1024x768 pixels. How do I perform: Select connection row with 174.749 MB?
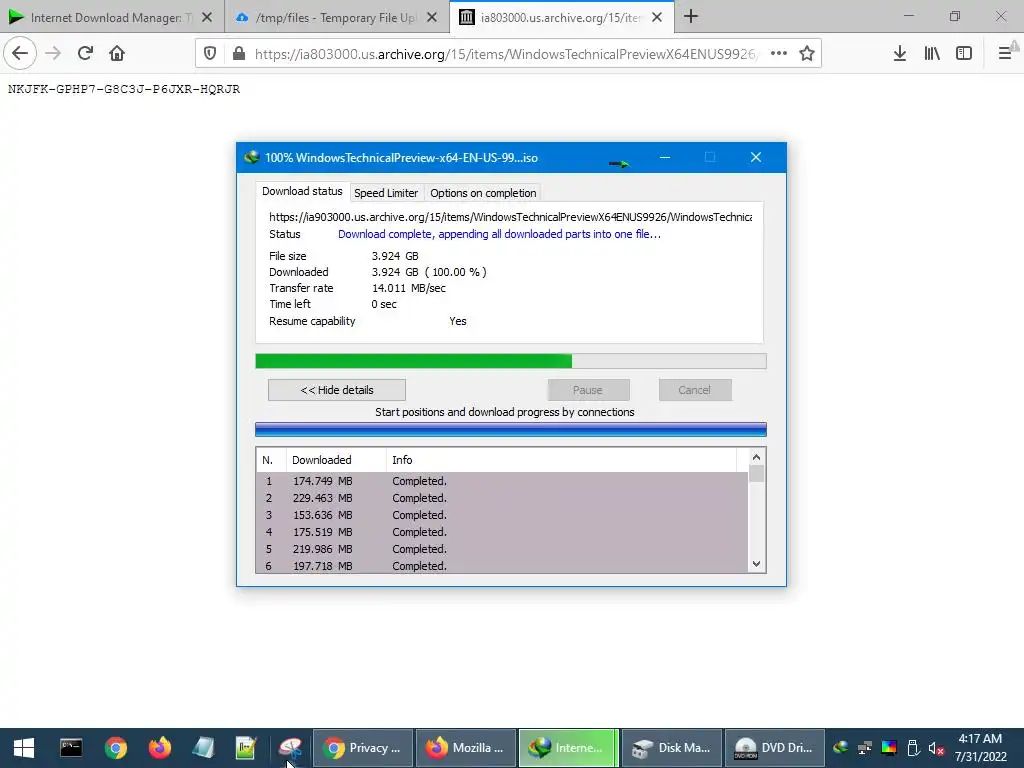pos(502,481)
